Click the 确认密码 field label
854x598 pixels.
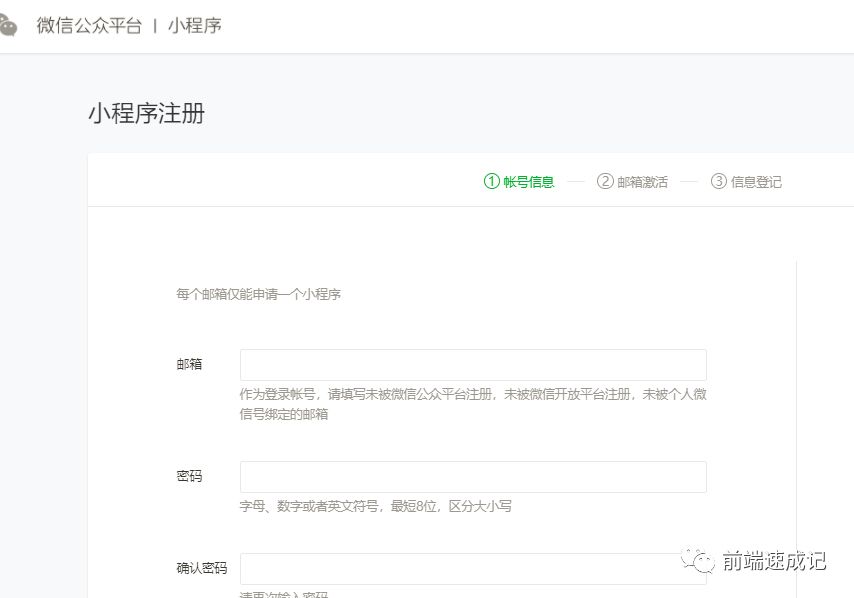click(x=202, y=568)
